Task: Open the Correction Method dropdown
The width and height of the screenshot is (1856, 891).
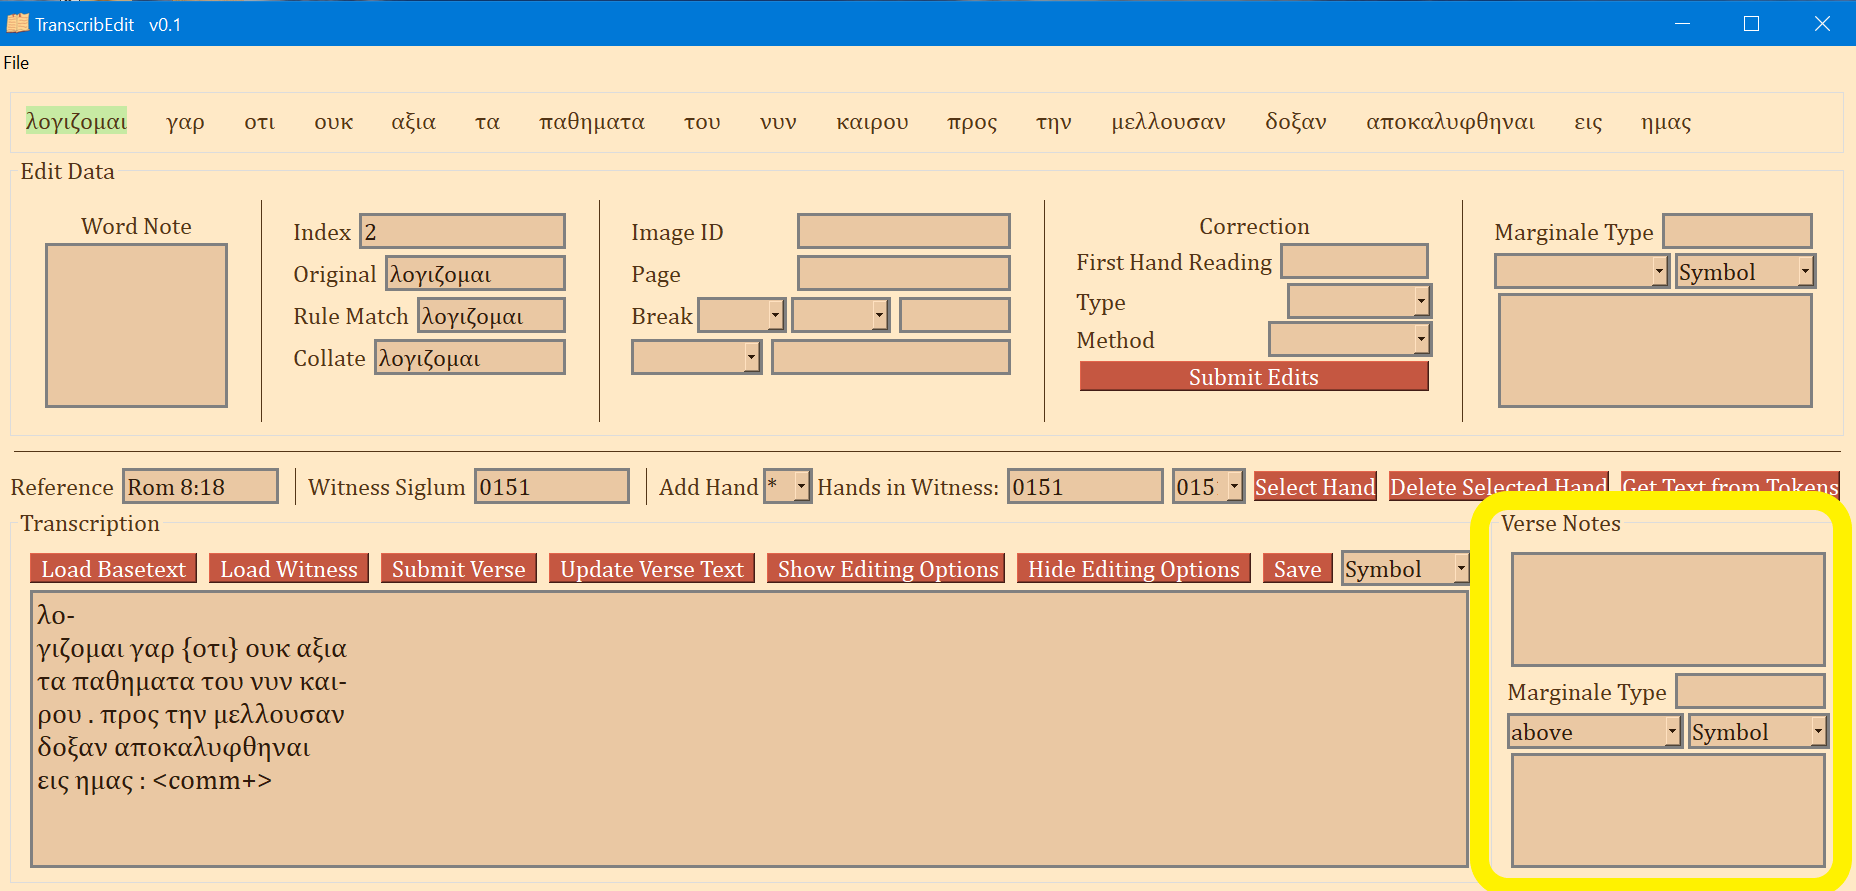Action: coord(1350,339)
